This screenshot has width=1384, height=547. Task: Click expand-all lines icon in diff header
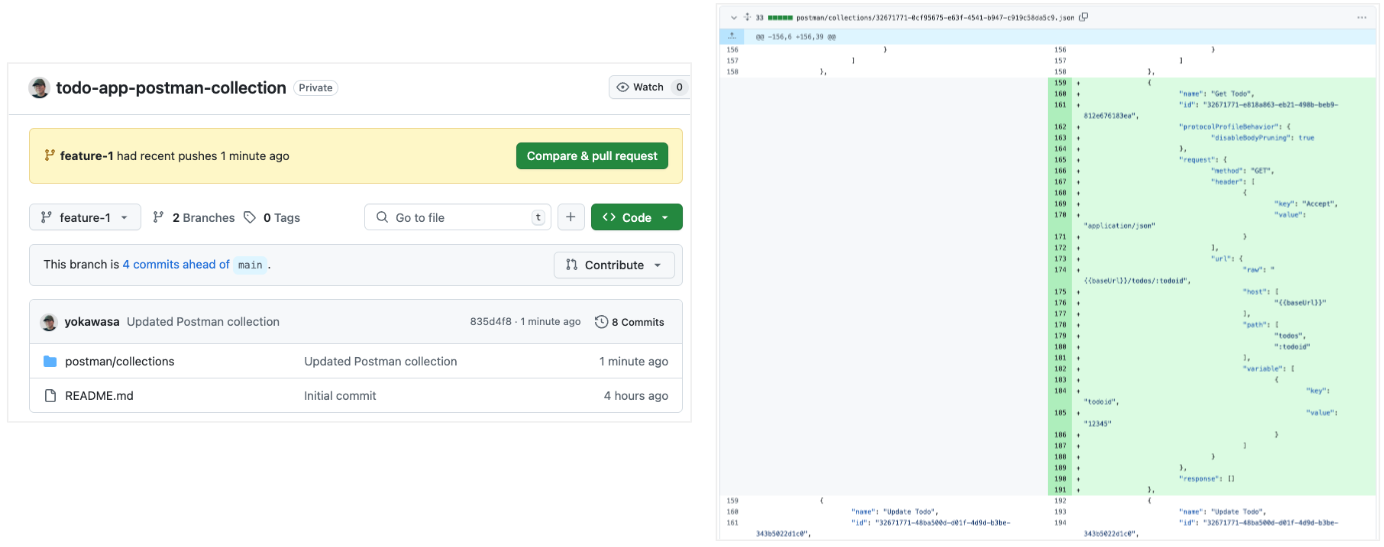click(747, 17)
